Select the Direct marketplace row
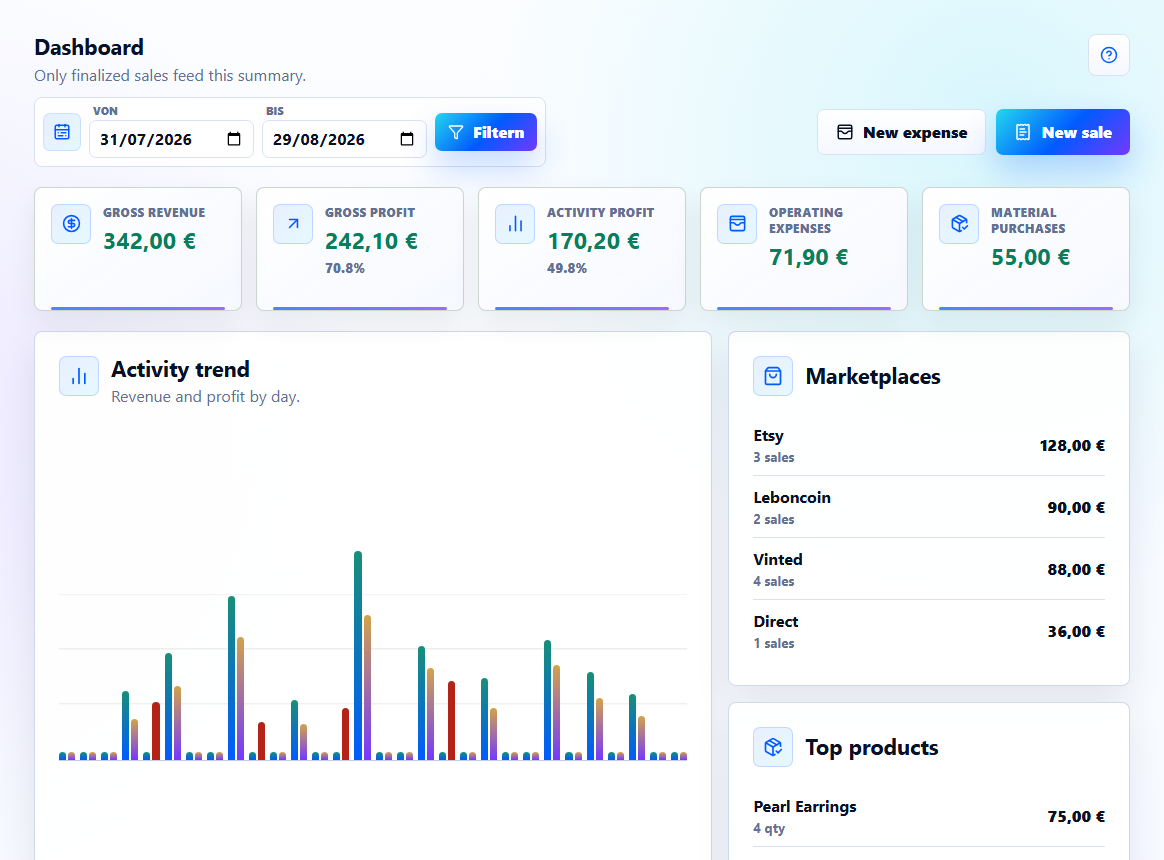Viewport: 1164px width, 860px height. 929,631
